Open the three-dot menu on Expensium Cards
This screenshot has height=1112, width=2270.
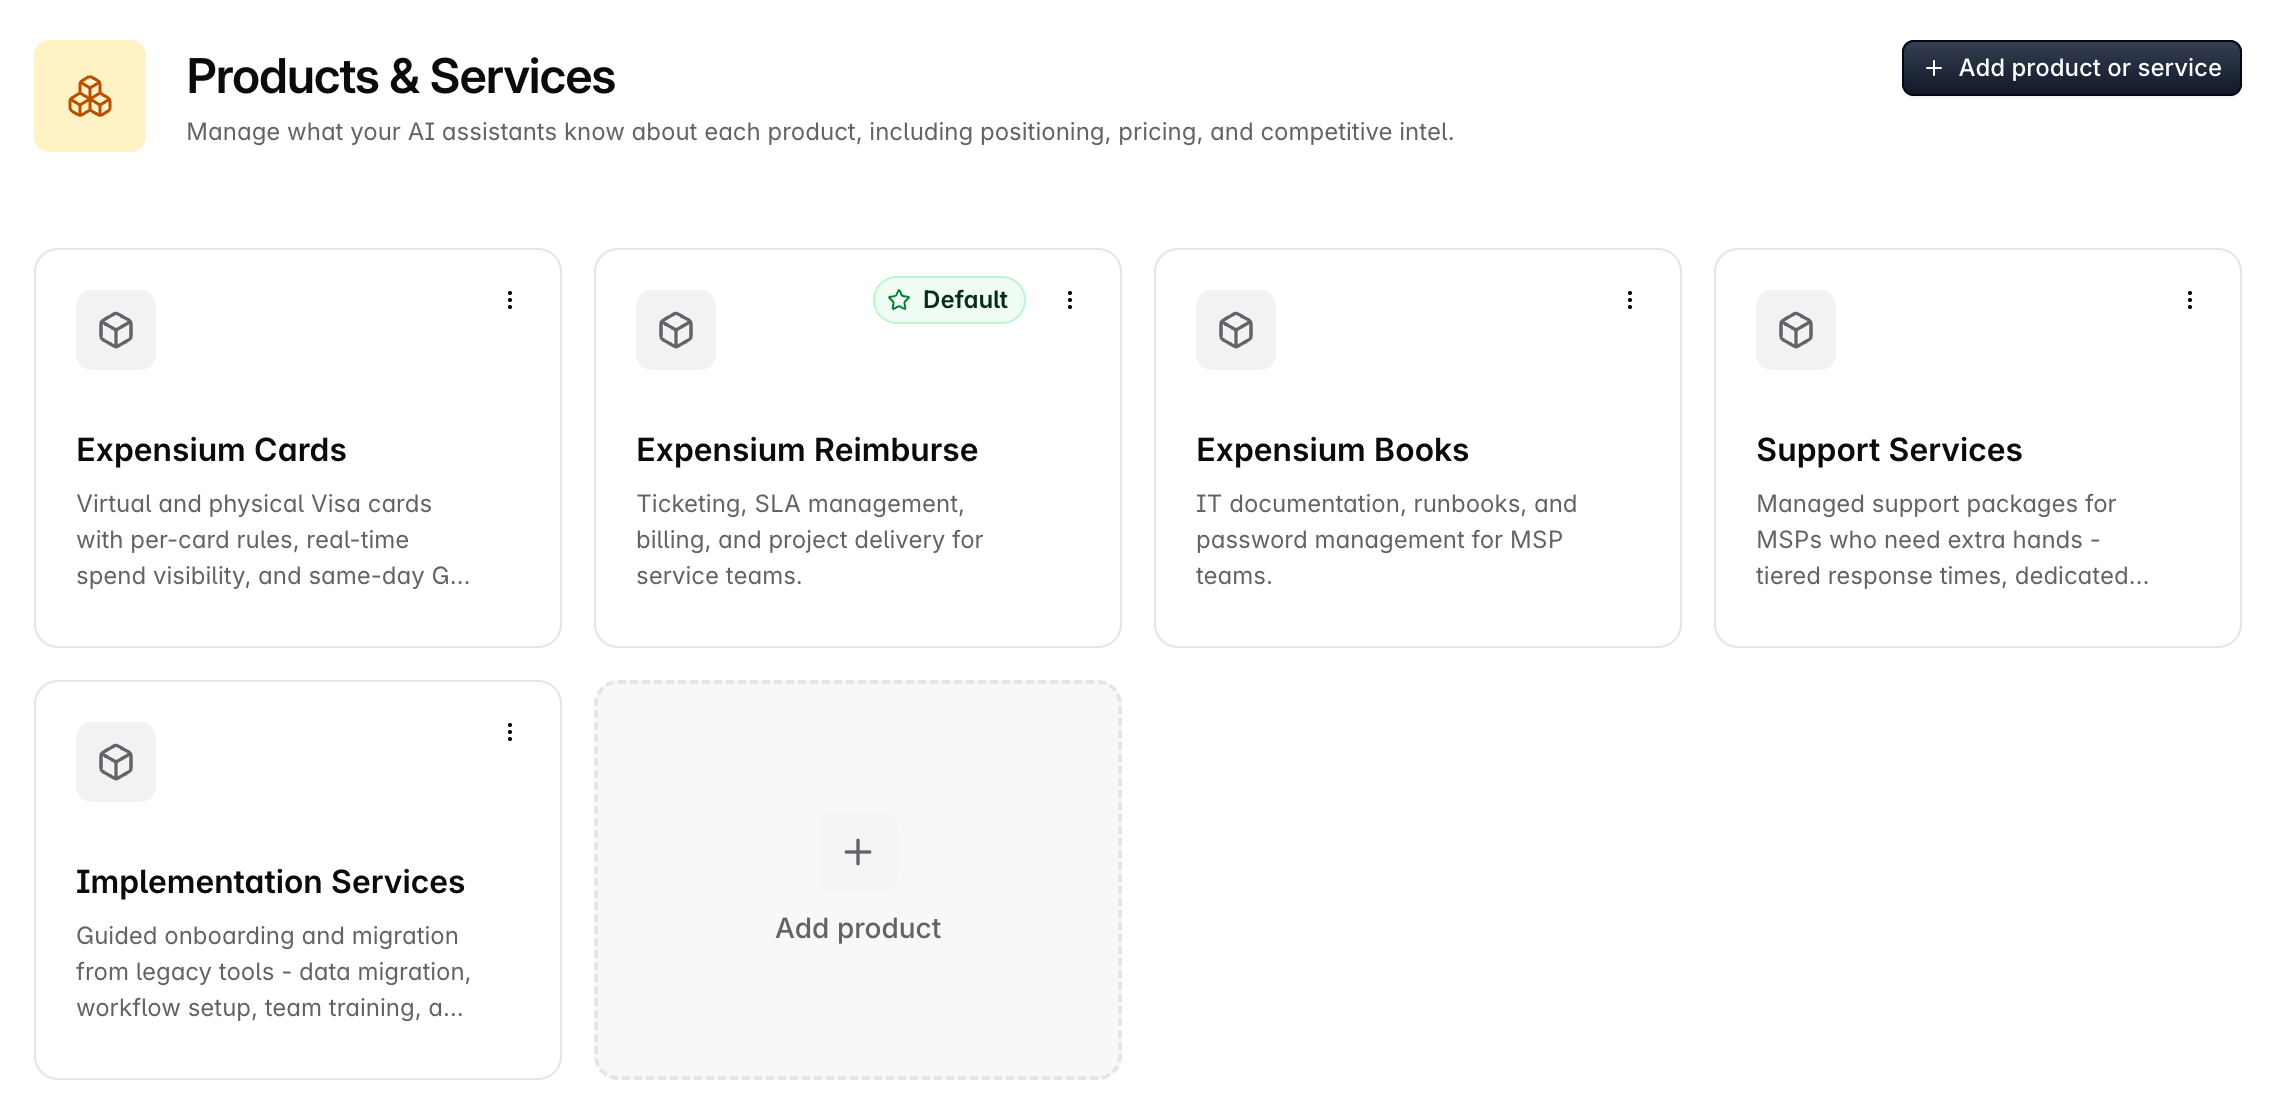[510, 300]
